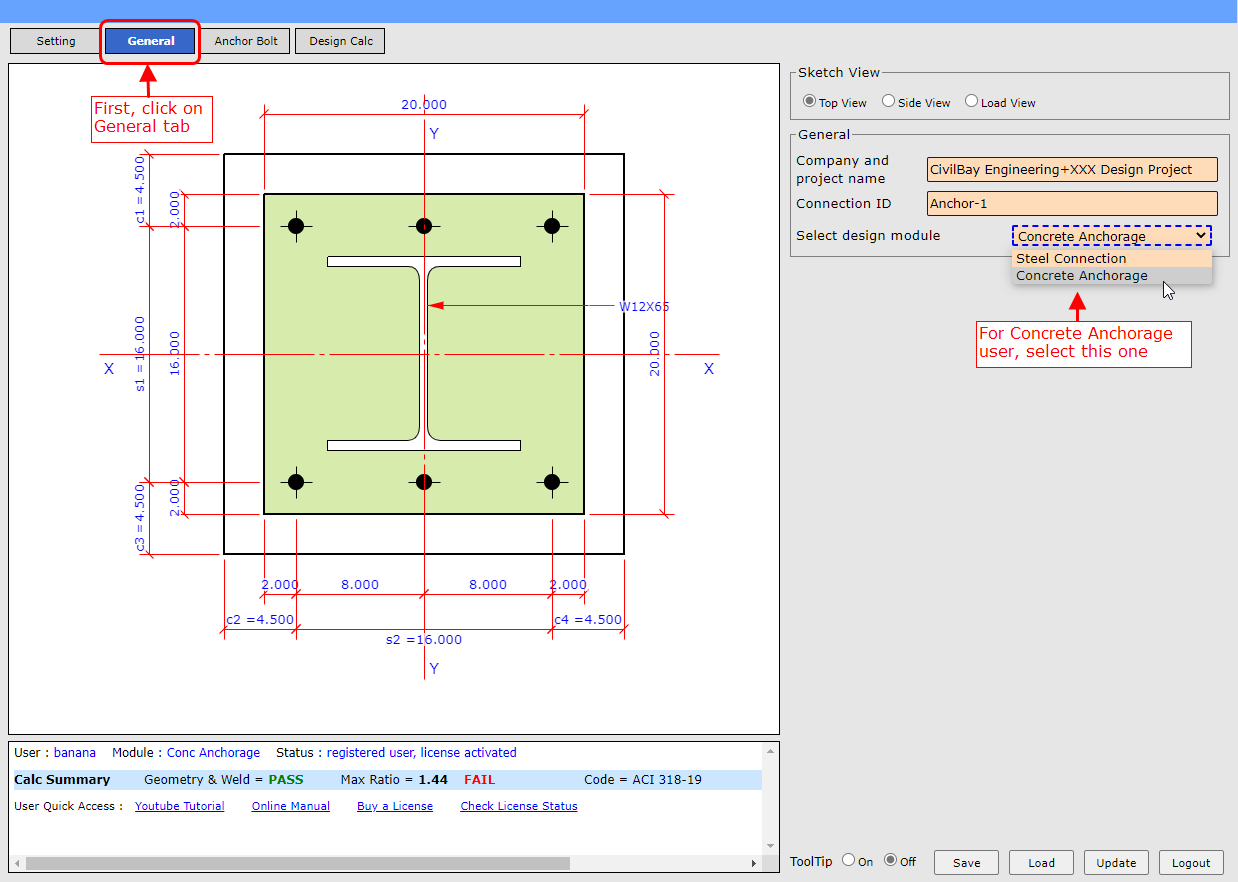Viewport: 1238px width, 882px height.
Task: Open the Setting tab
Action: coord(56,41)
